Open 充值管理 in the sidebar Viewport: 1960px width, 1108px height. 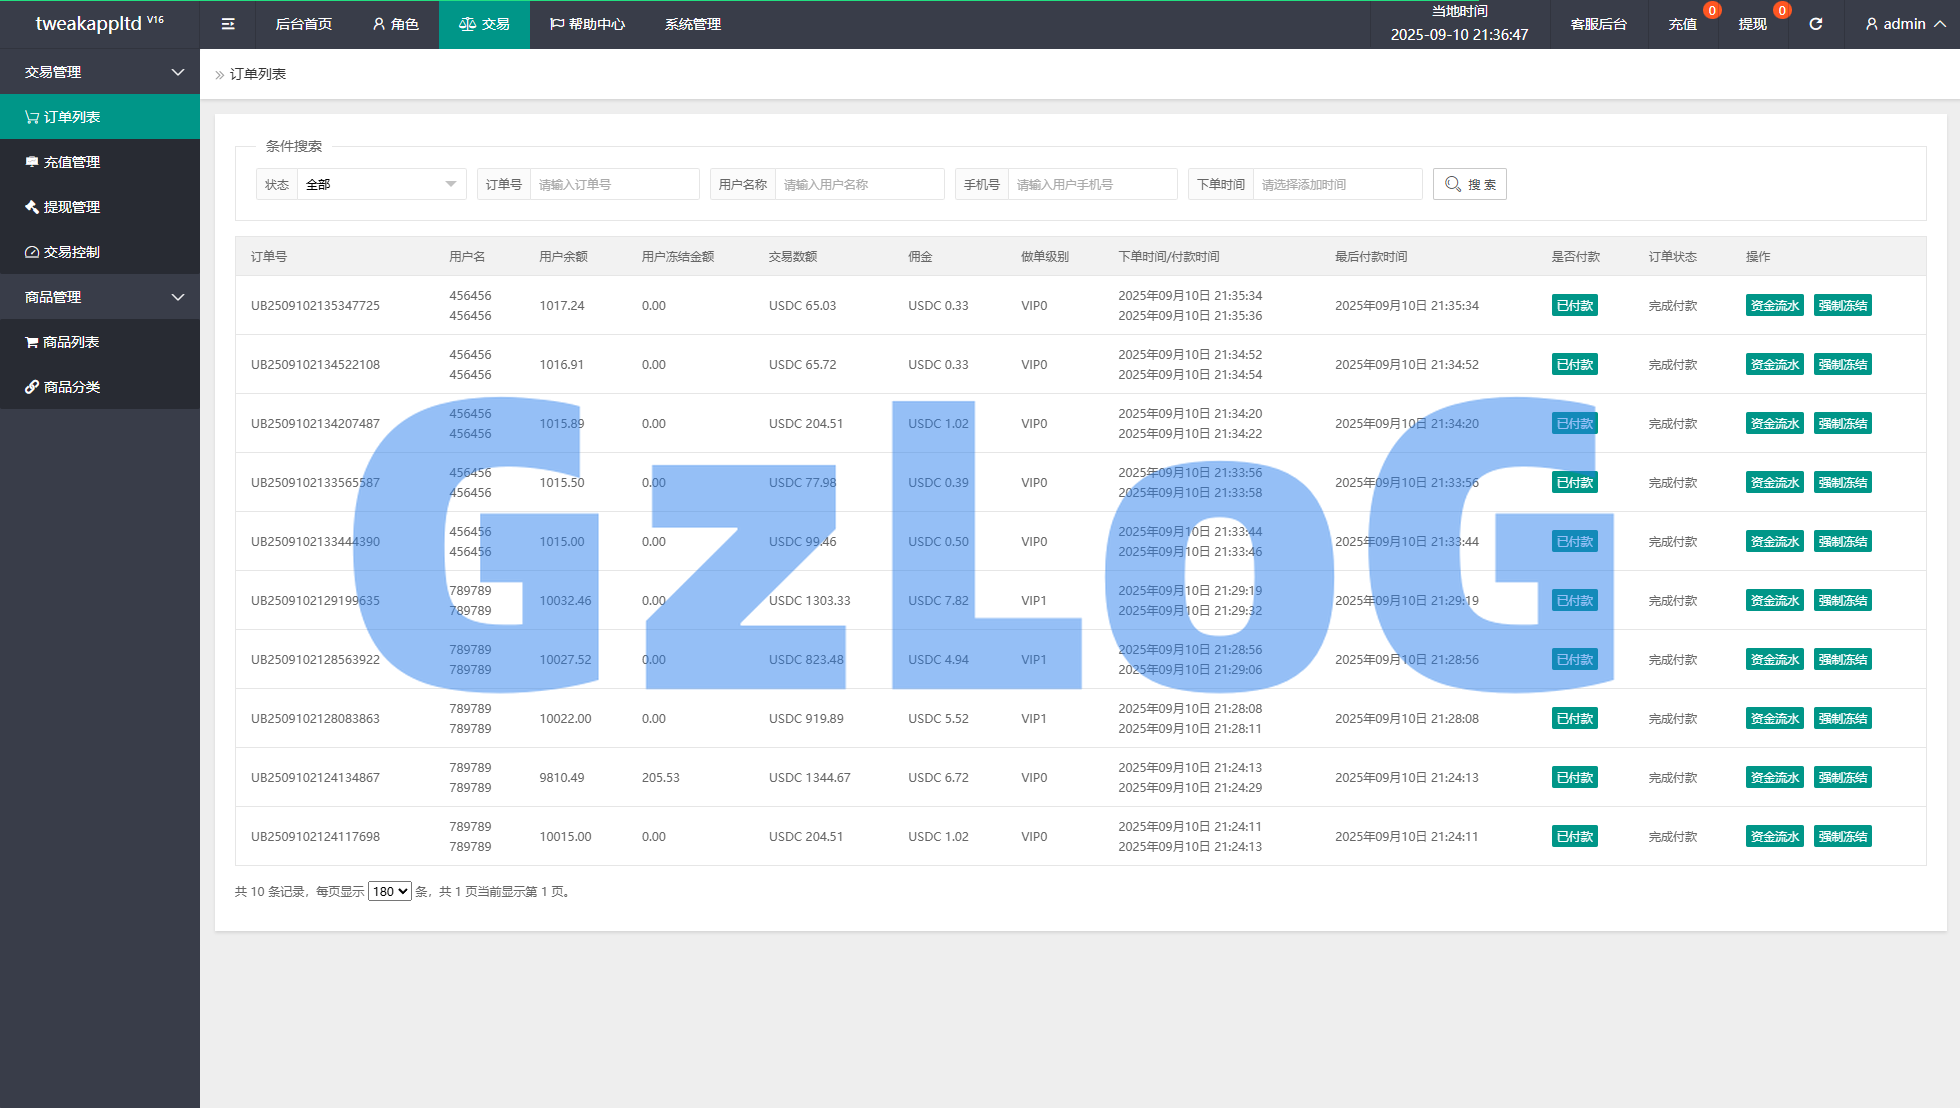tap(72, 162)
